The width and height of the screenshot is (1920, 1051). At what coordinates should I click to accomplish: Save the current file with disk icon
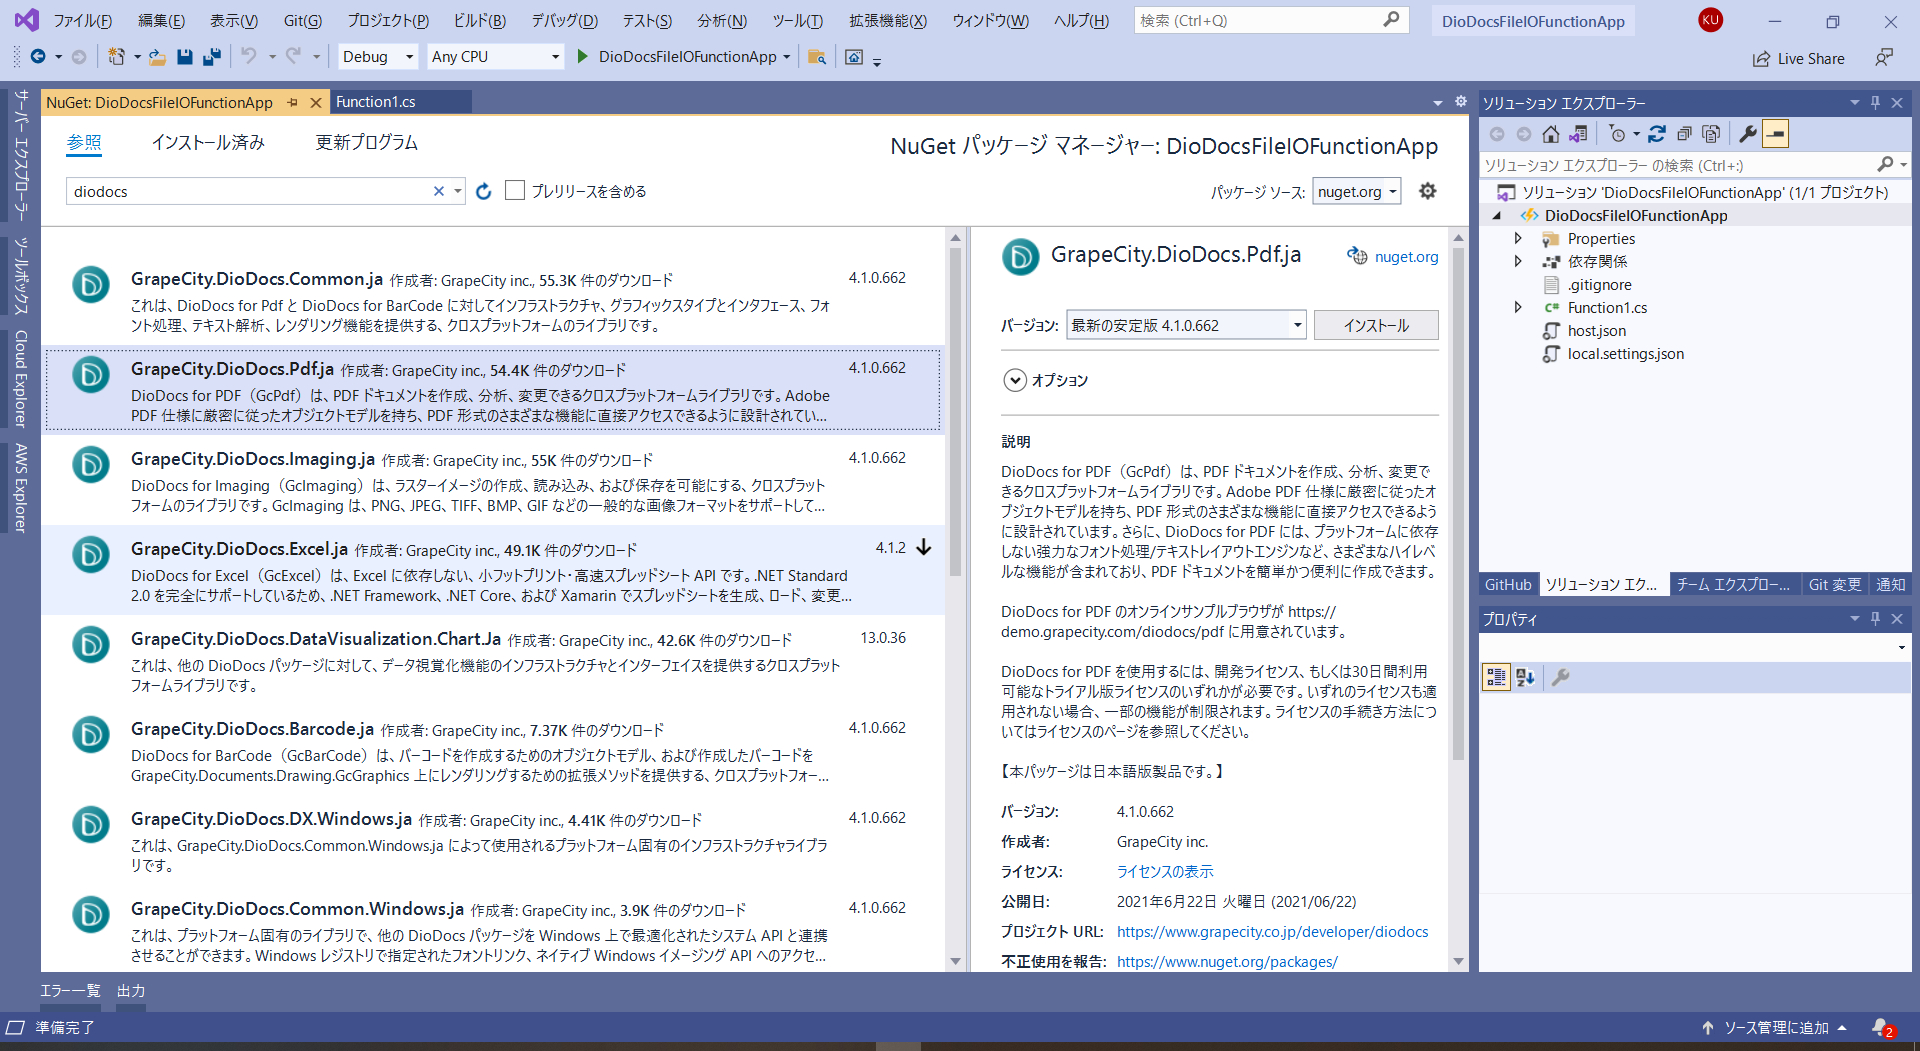click(x=185, y=57)
